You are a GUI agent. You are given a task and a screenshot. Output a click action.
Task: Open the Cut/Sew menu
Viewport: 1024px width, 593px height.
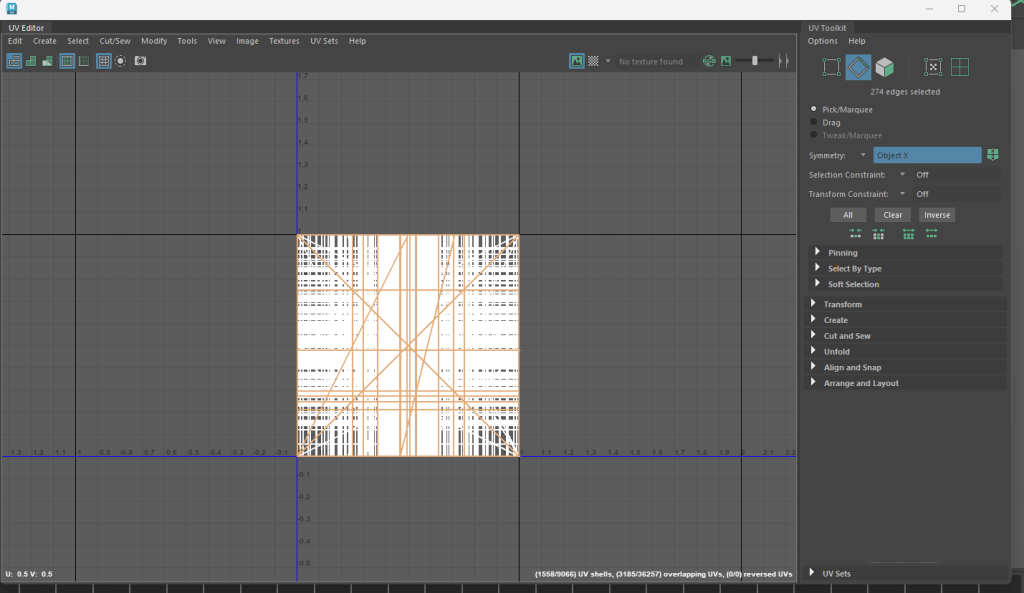(x=114, y=41)
